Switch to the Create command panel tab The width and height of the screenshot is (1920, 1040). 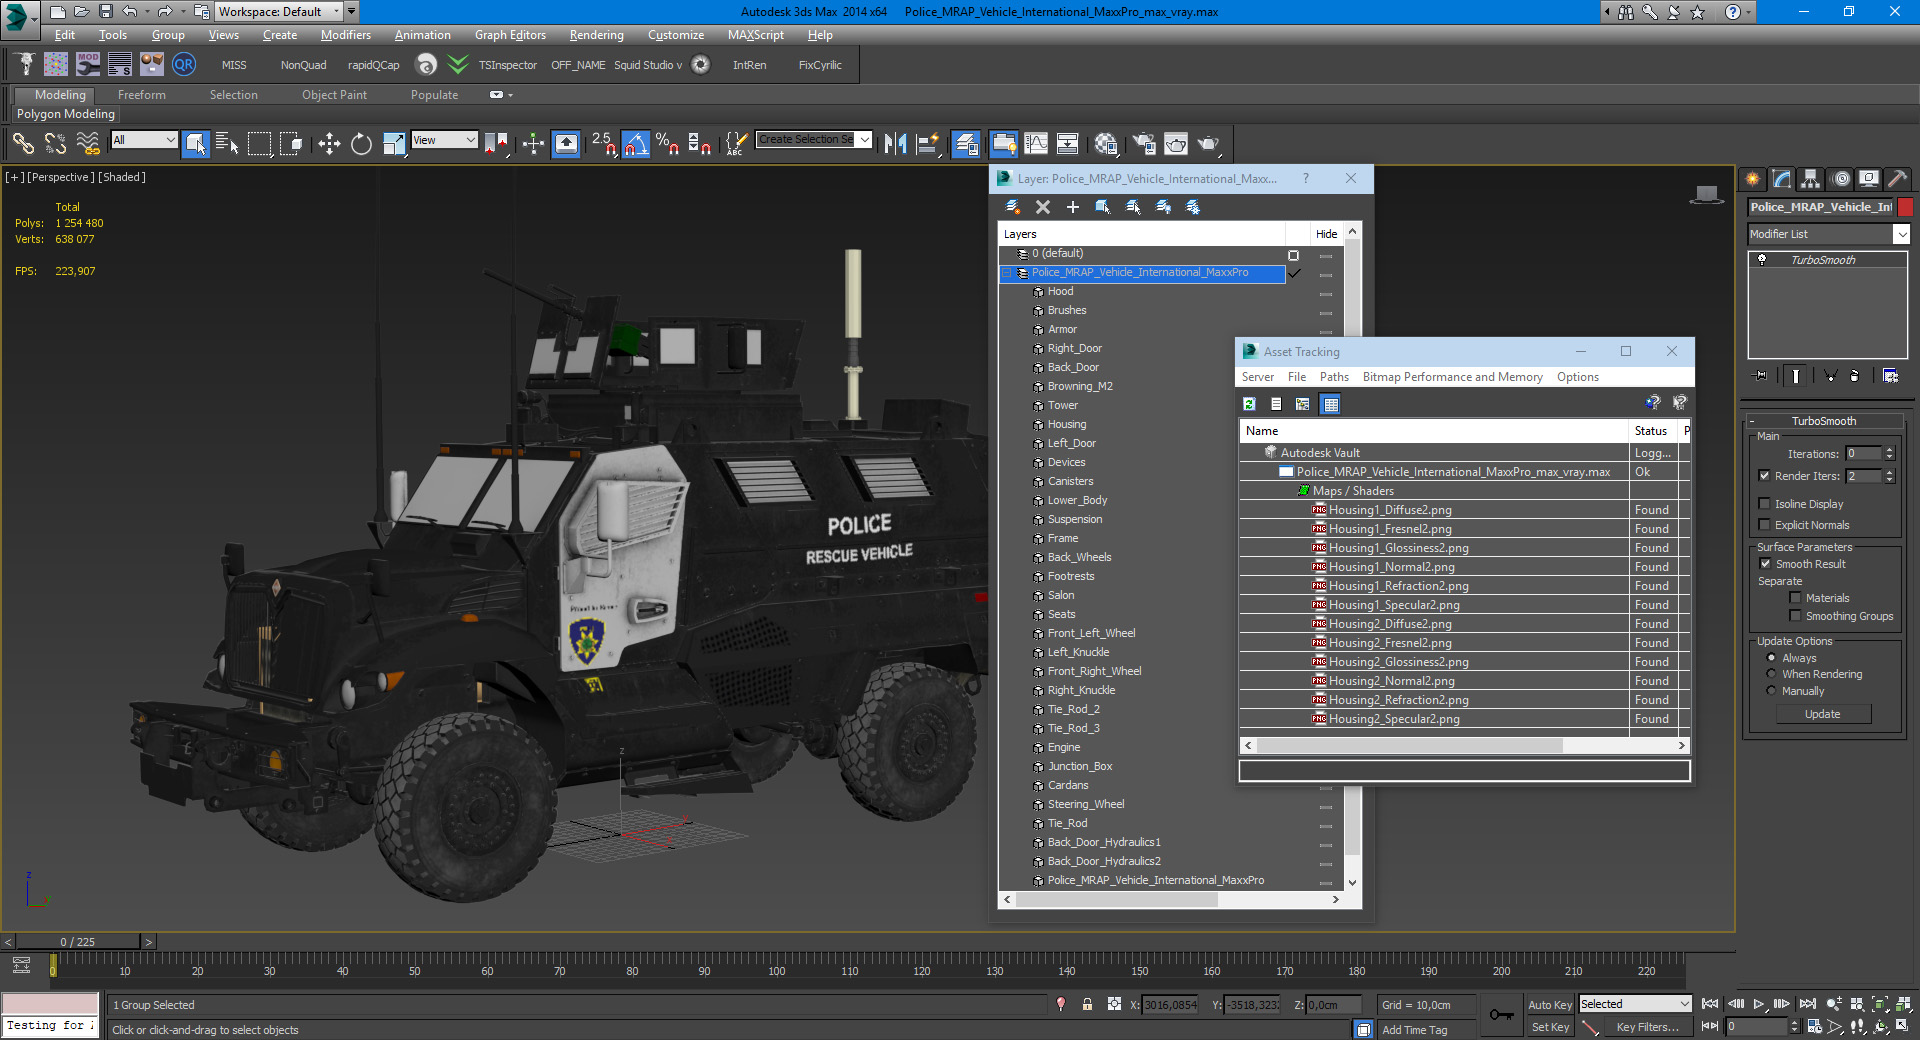click(x=1753, y=179)
